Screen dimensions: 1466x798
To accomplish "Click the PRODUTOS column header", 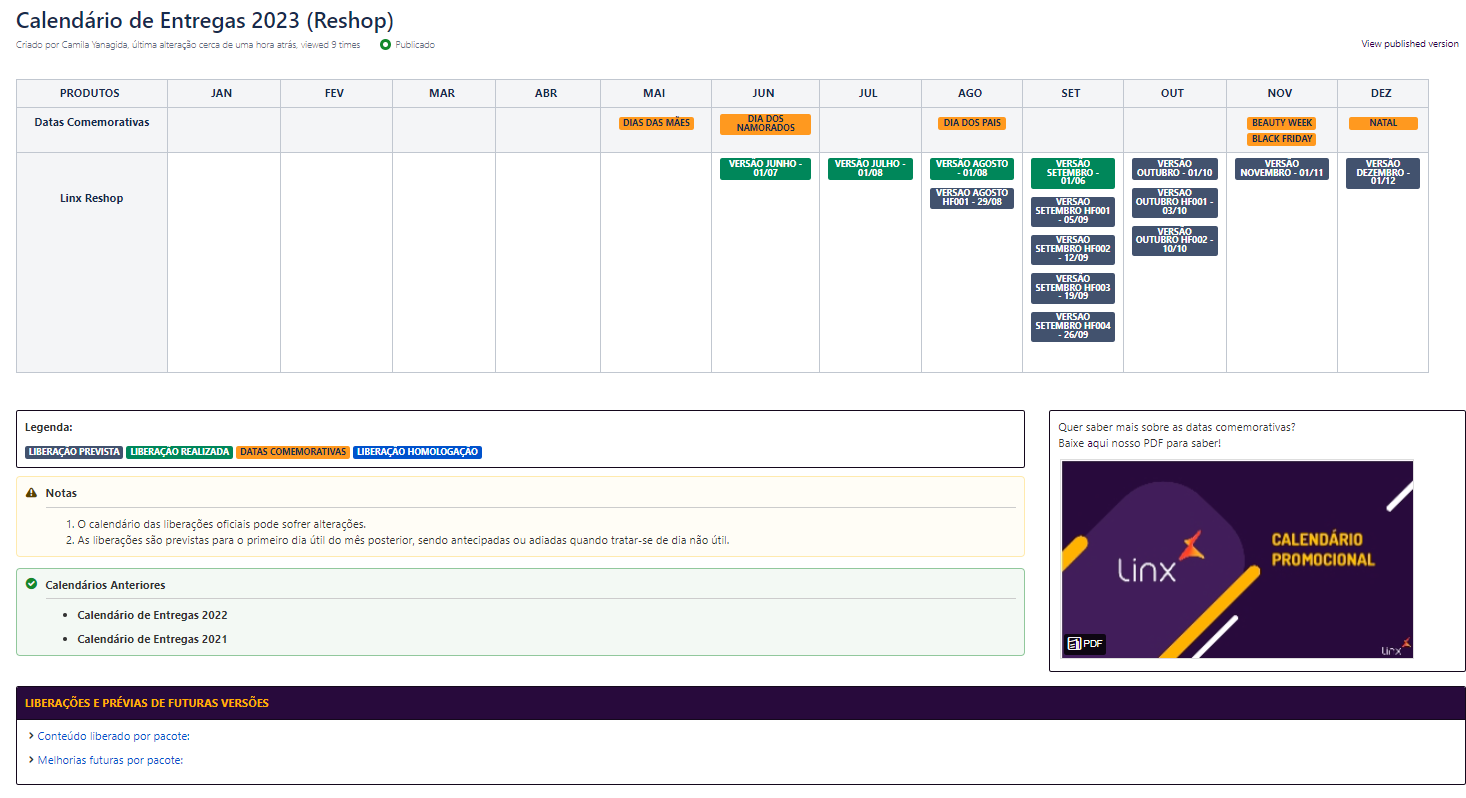I will pos(90,93).
